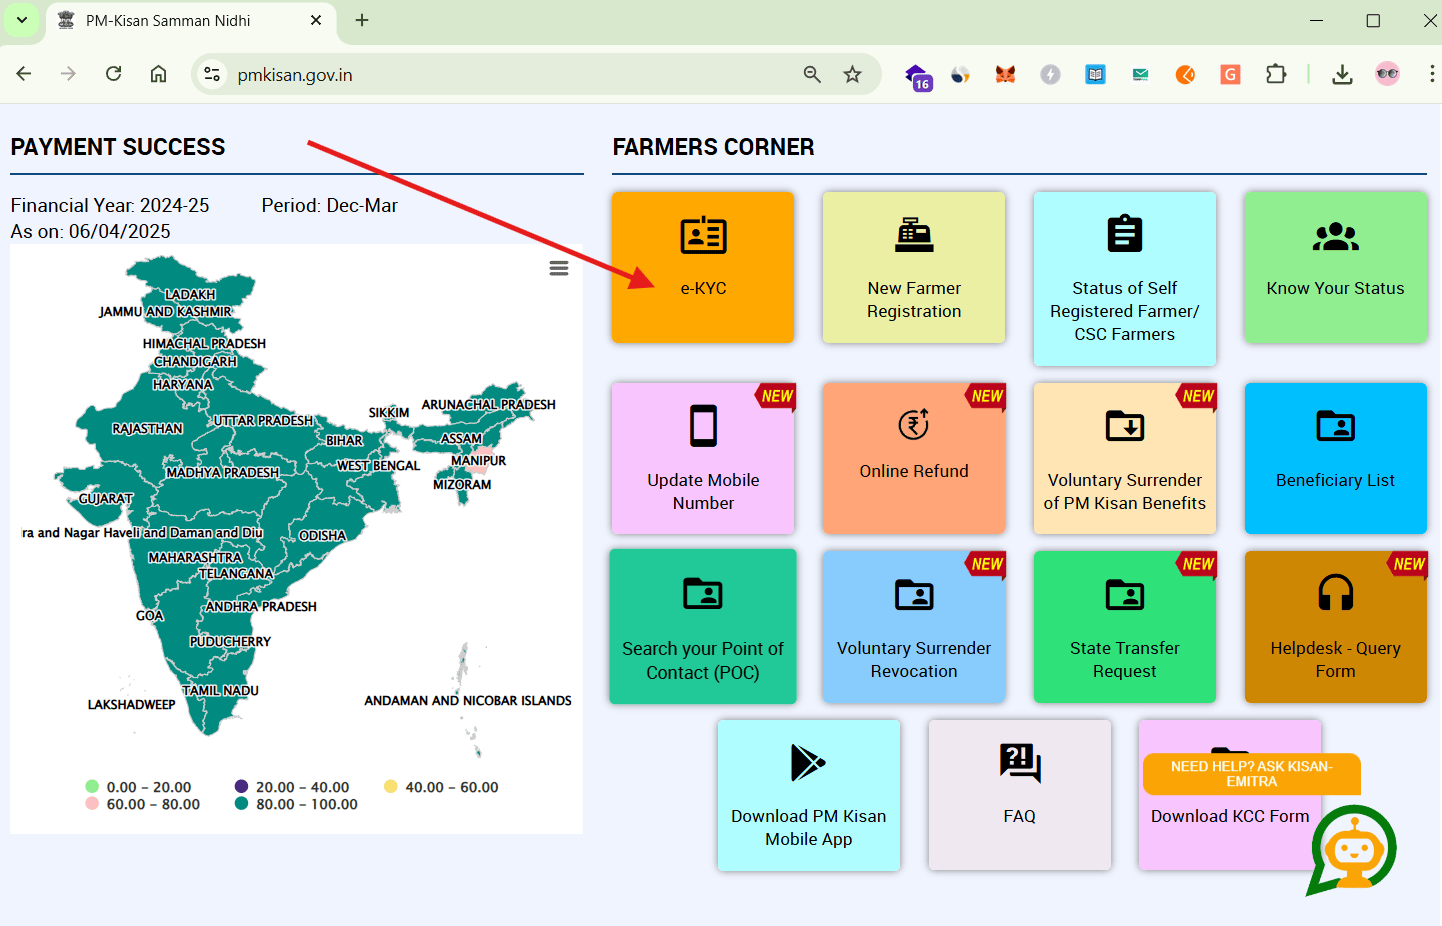
Task: Open Voluntary Surrender Revocation tile
Action: 913,626
